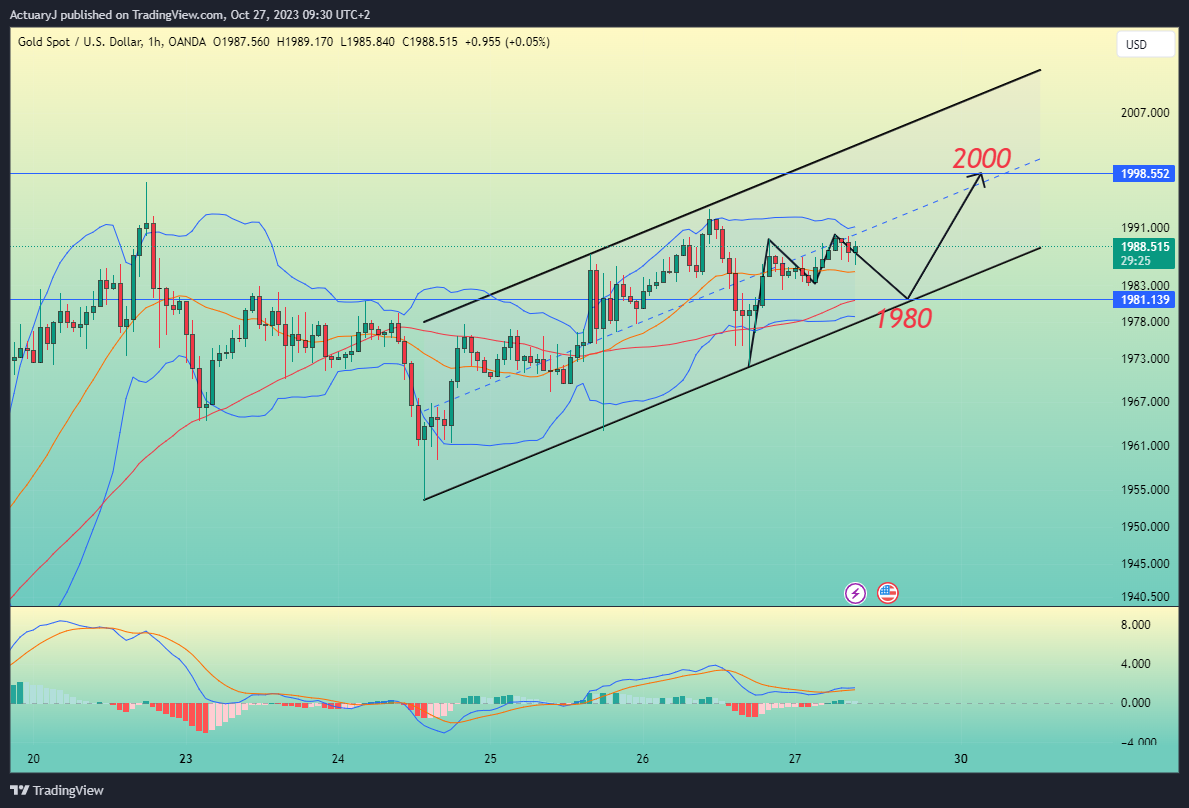The height and width of the screenshot is (808, 1189).
Task: Click the 1950.000 price axis value
Action: (x=1145, y=526)
